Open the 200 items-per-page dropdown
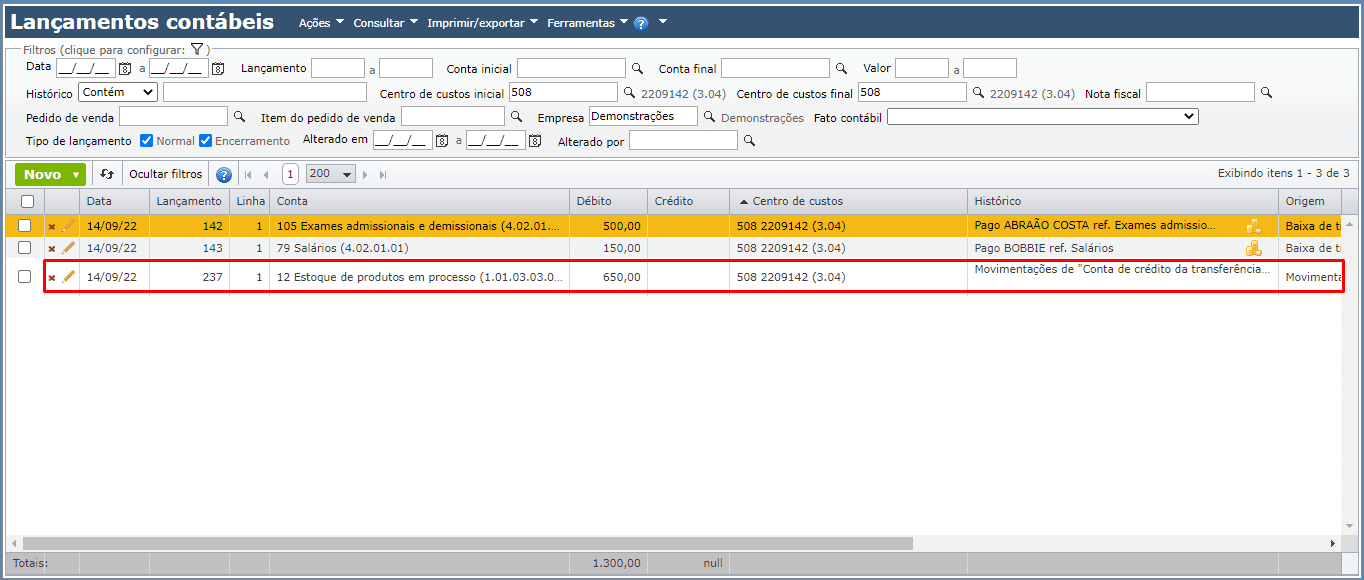Viewport: 1364px width, 580px height. pos(331,174)
